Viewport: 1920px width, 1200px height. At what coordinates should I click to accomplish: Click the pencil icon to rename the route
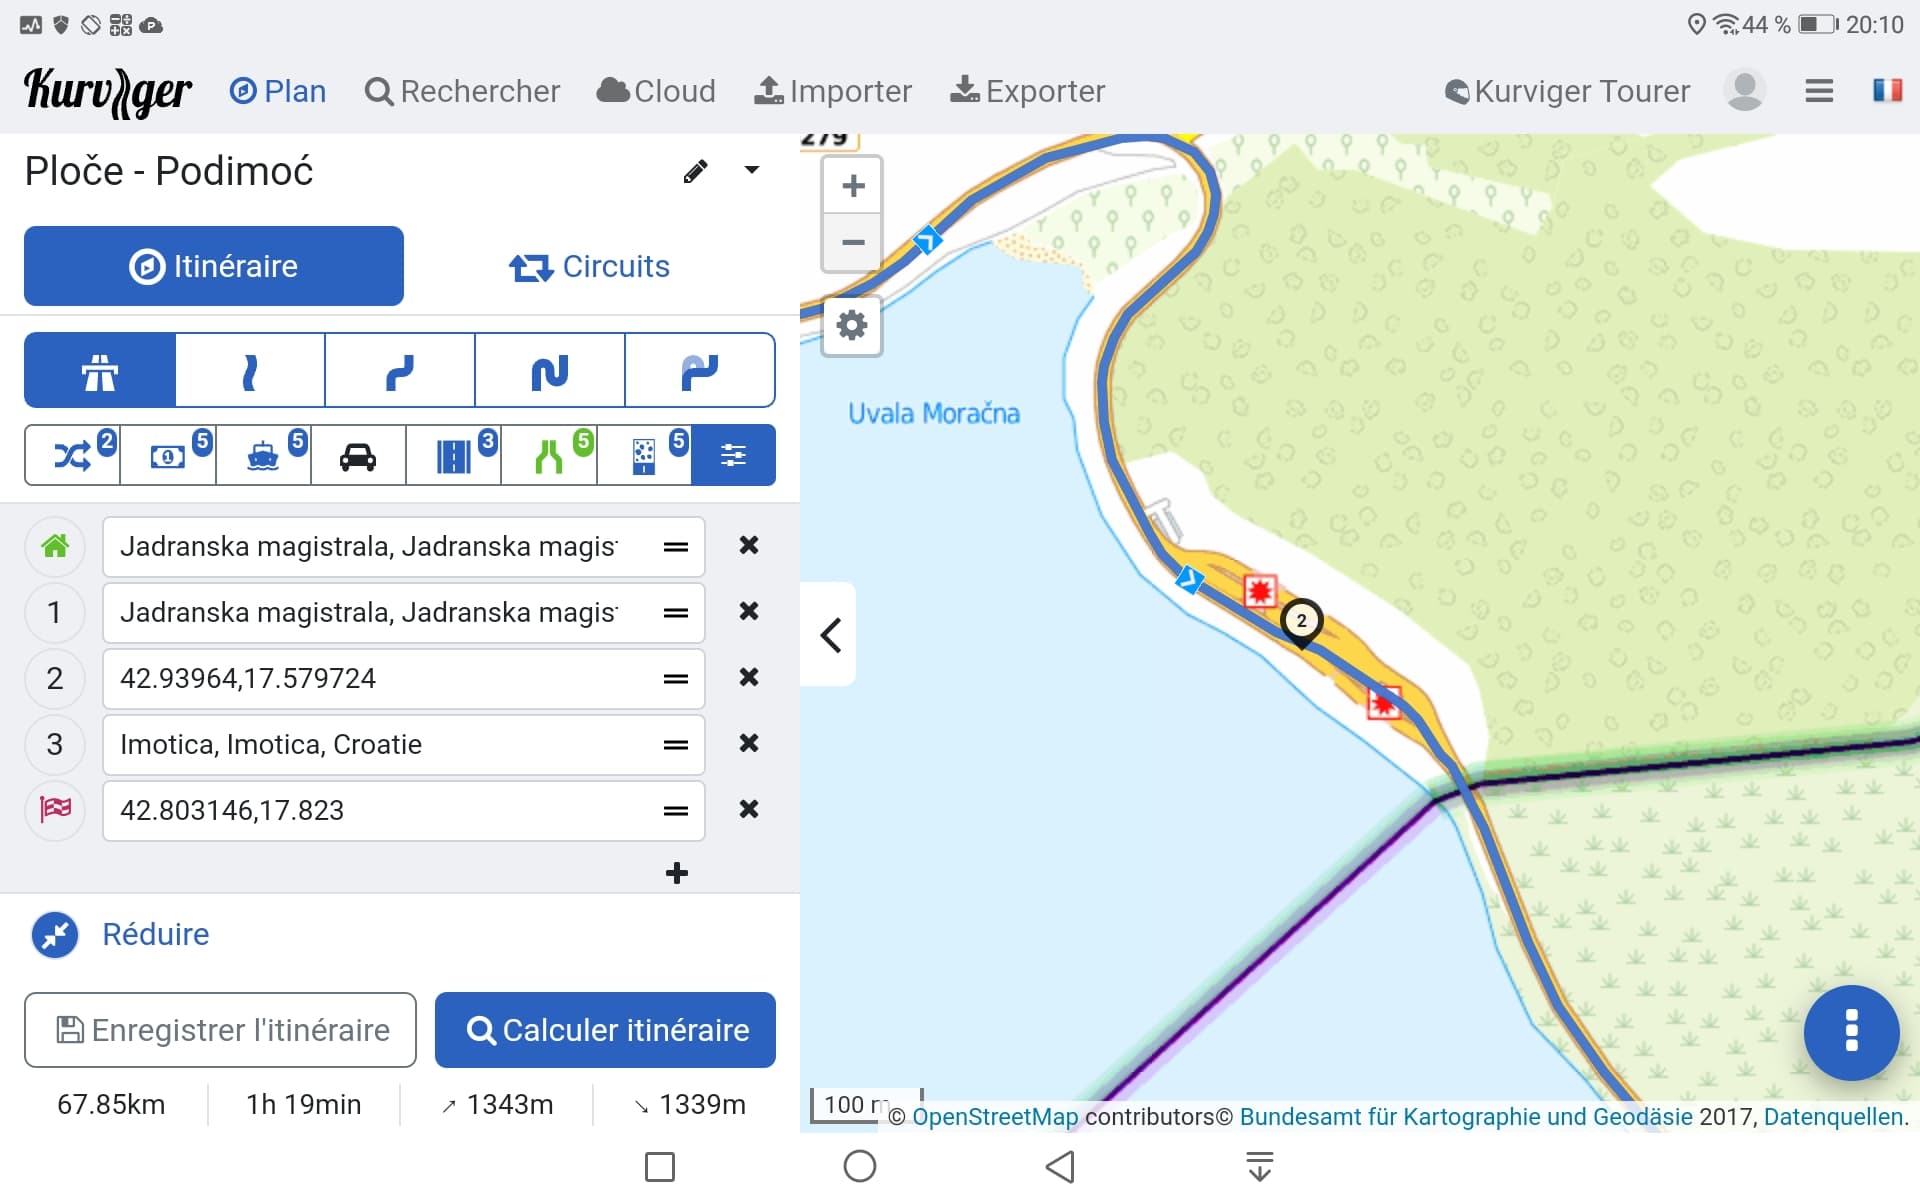695,171
